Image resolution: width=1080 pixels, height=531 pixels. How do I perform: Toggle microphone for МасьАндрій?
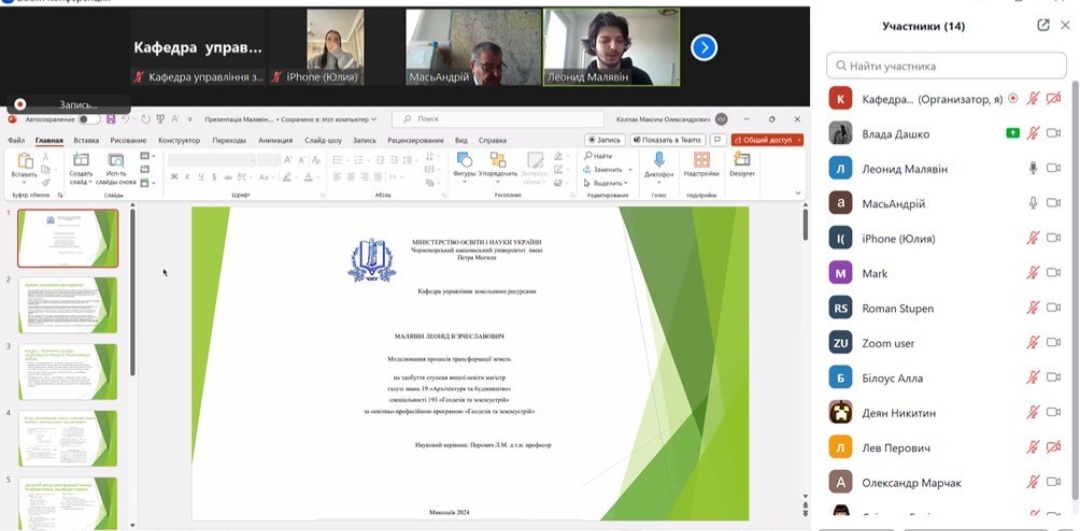1032,202
